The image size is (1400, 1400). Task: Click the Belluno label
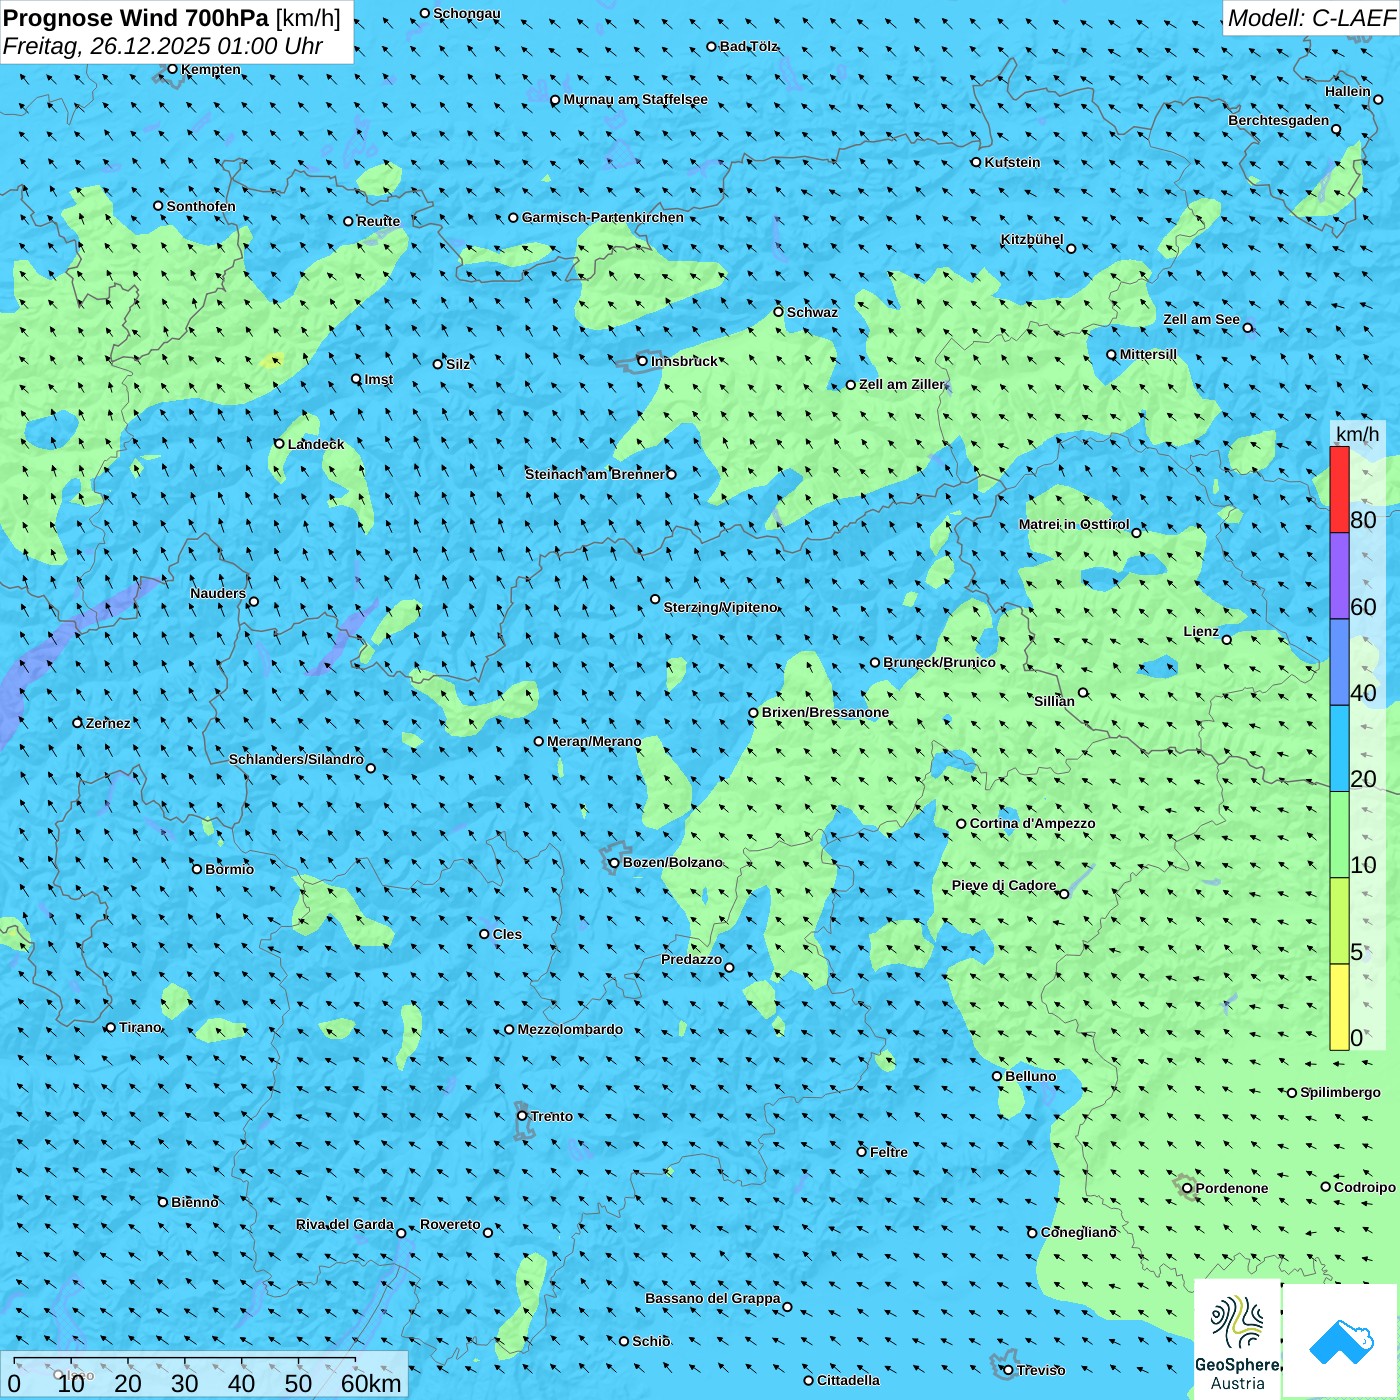click(x=1030, y=1076)
